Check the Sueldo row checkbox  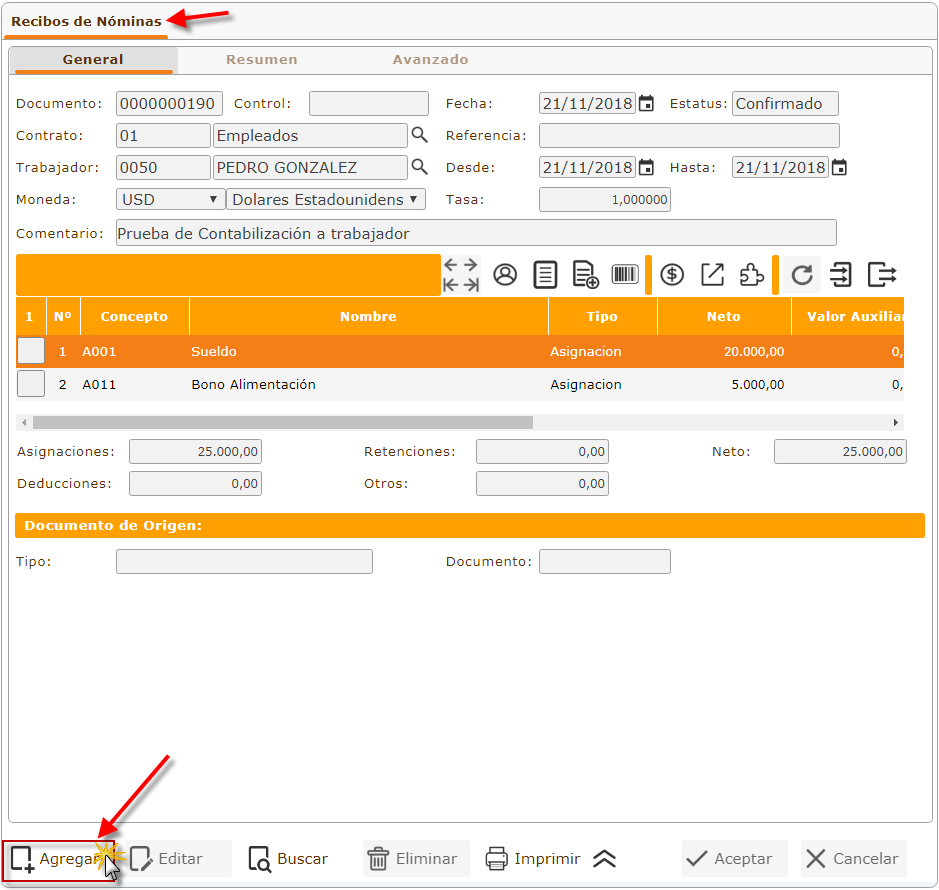(31, 351)
